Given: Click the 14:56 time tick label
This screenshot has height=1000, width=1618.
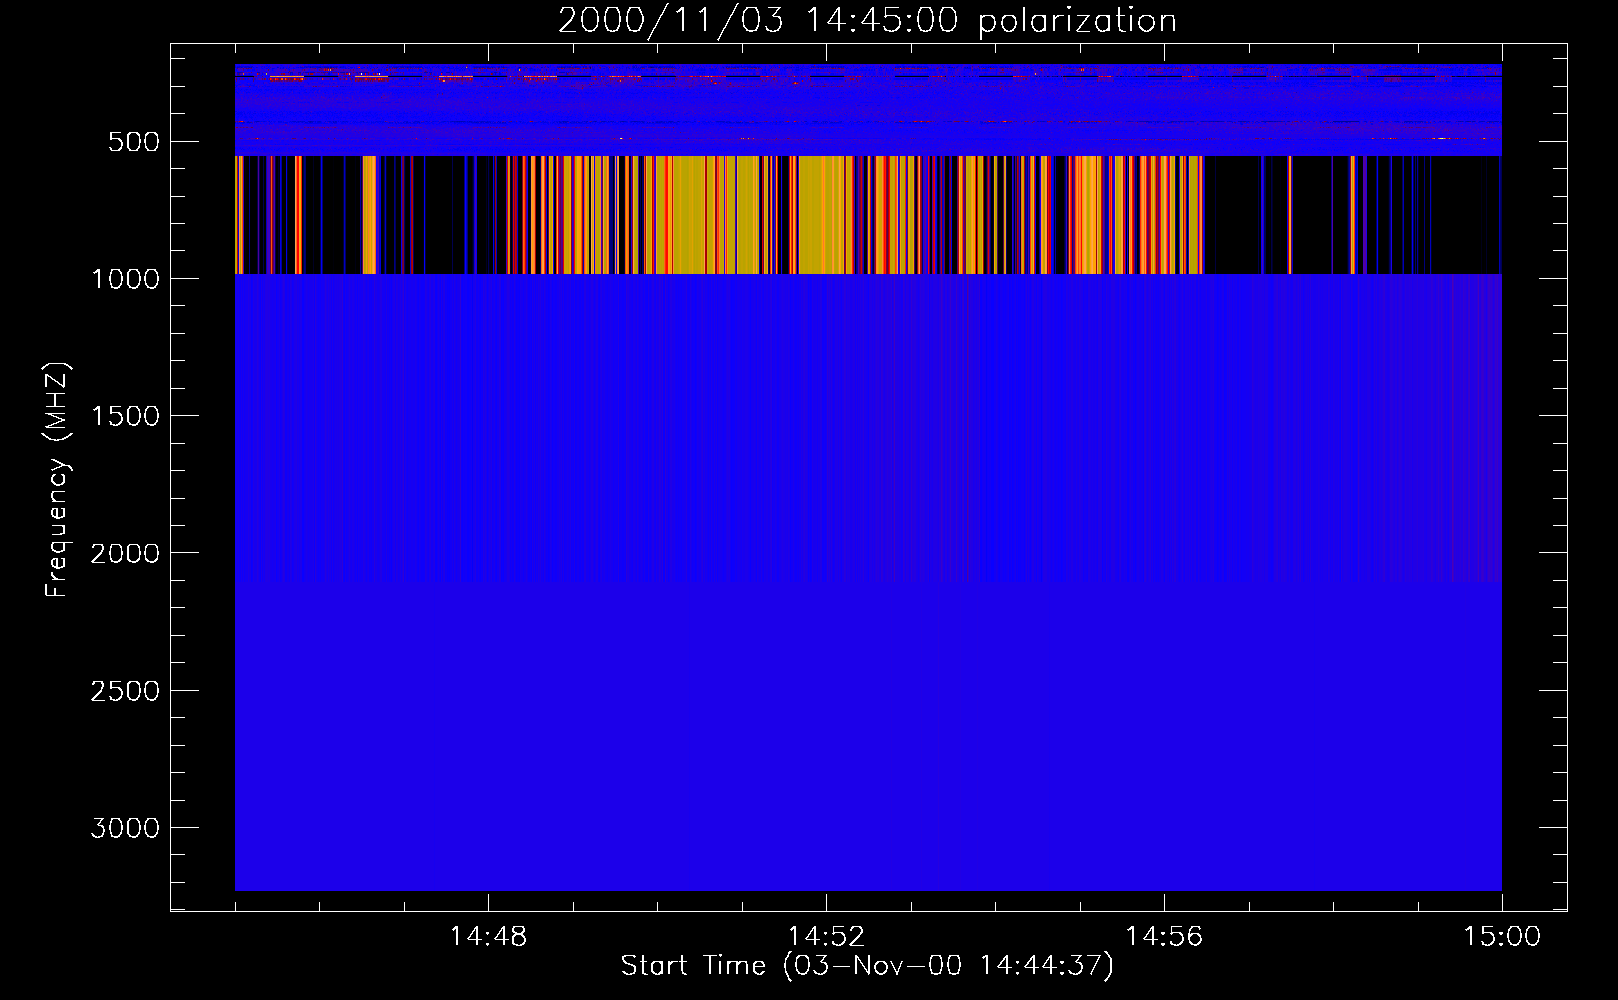Looking at the screenshot, I should 1164,937.
